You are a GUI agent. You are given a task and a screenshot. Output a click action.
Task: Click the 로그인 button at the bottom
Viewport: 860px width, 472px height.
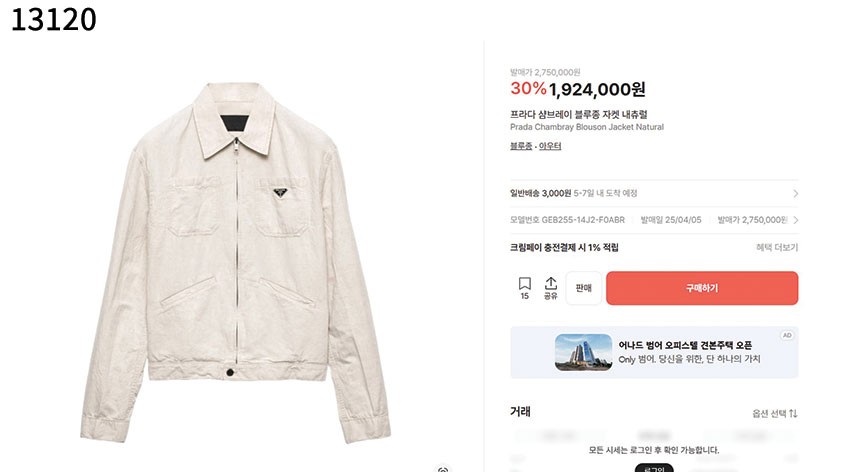coord(653,467)
